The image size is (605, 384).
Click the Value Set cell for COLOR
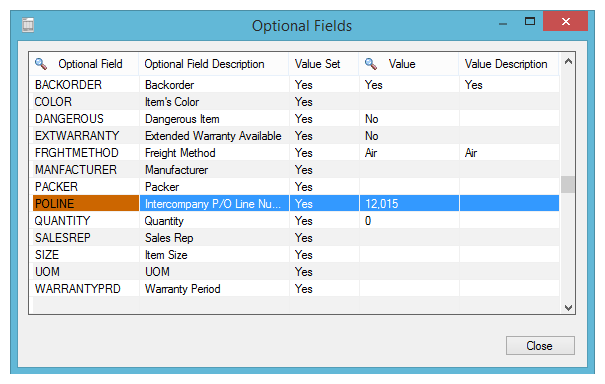click(x=324, y=101)
